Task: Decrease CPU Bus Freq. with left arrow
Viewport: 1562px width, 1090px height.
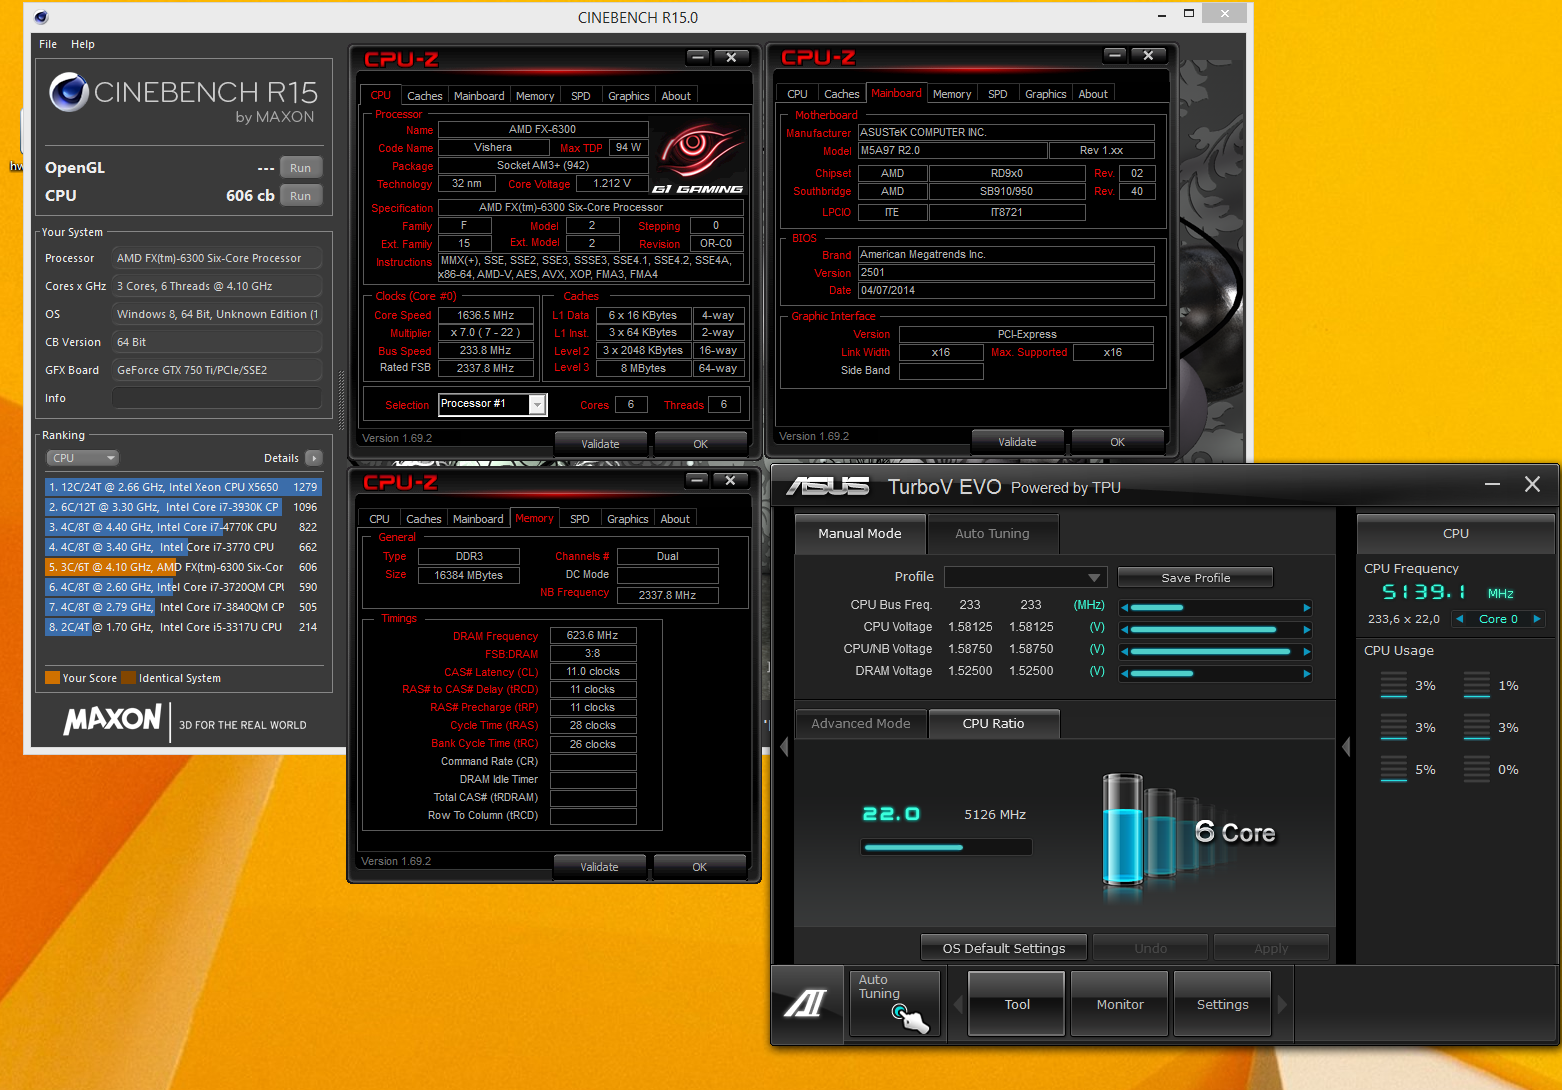Action: pos(1125,608)
